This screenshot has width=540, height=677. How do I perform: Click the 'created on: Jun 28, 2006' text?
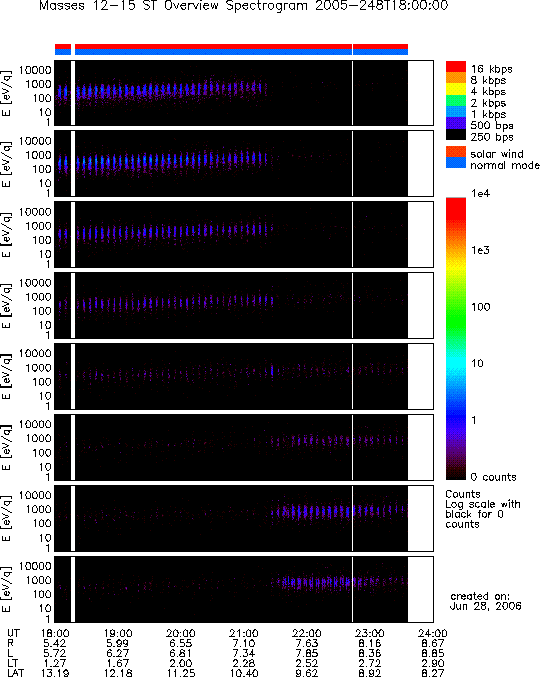(x=486, y=601)
